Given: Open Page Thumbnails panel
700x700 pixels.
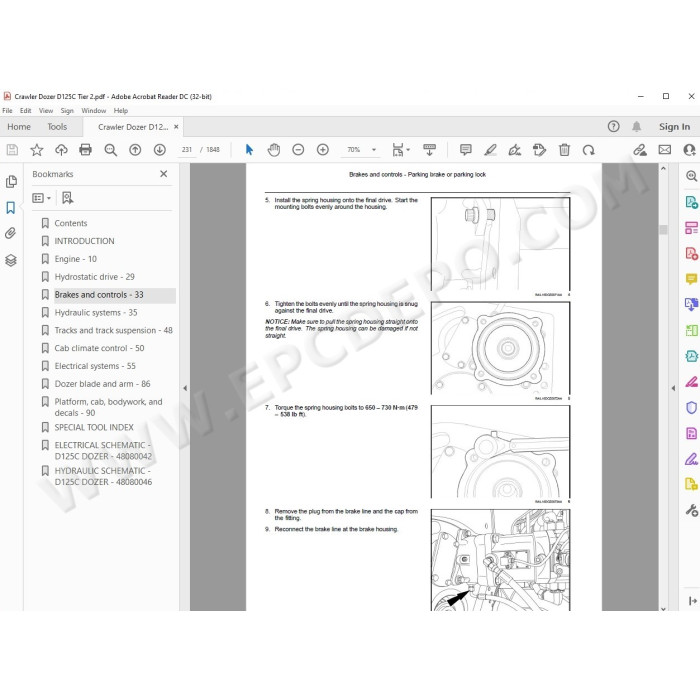Looking at the screenshot, I should click(x=11, y=181).
